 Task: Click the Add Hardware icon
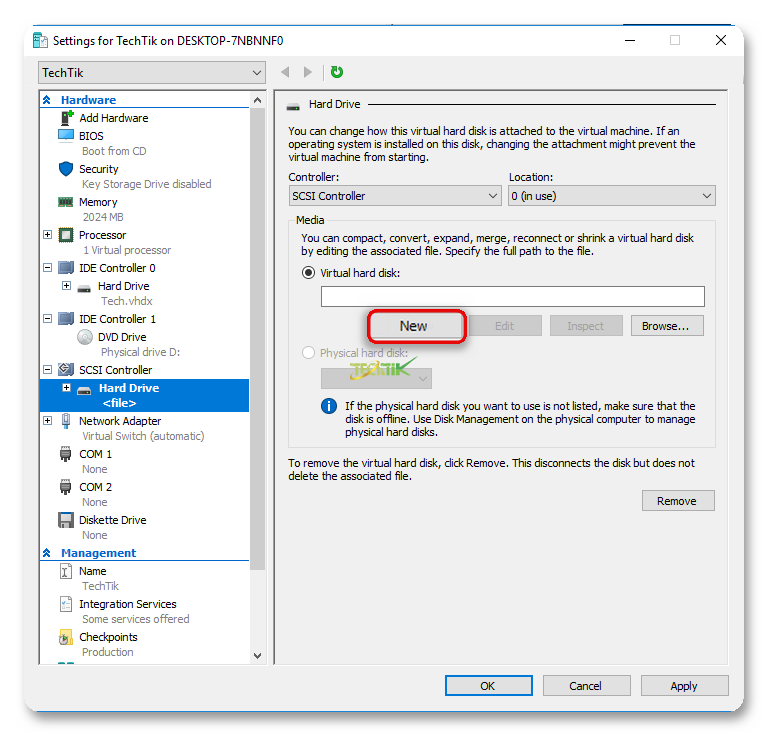click(66, 118)
